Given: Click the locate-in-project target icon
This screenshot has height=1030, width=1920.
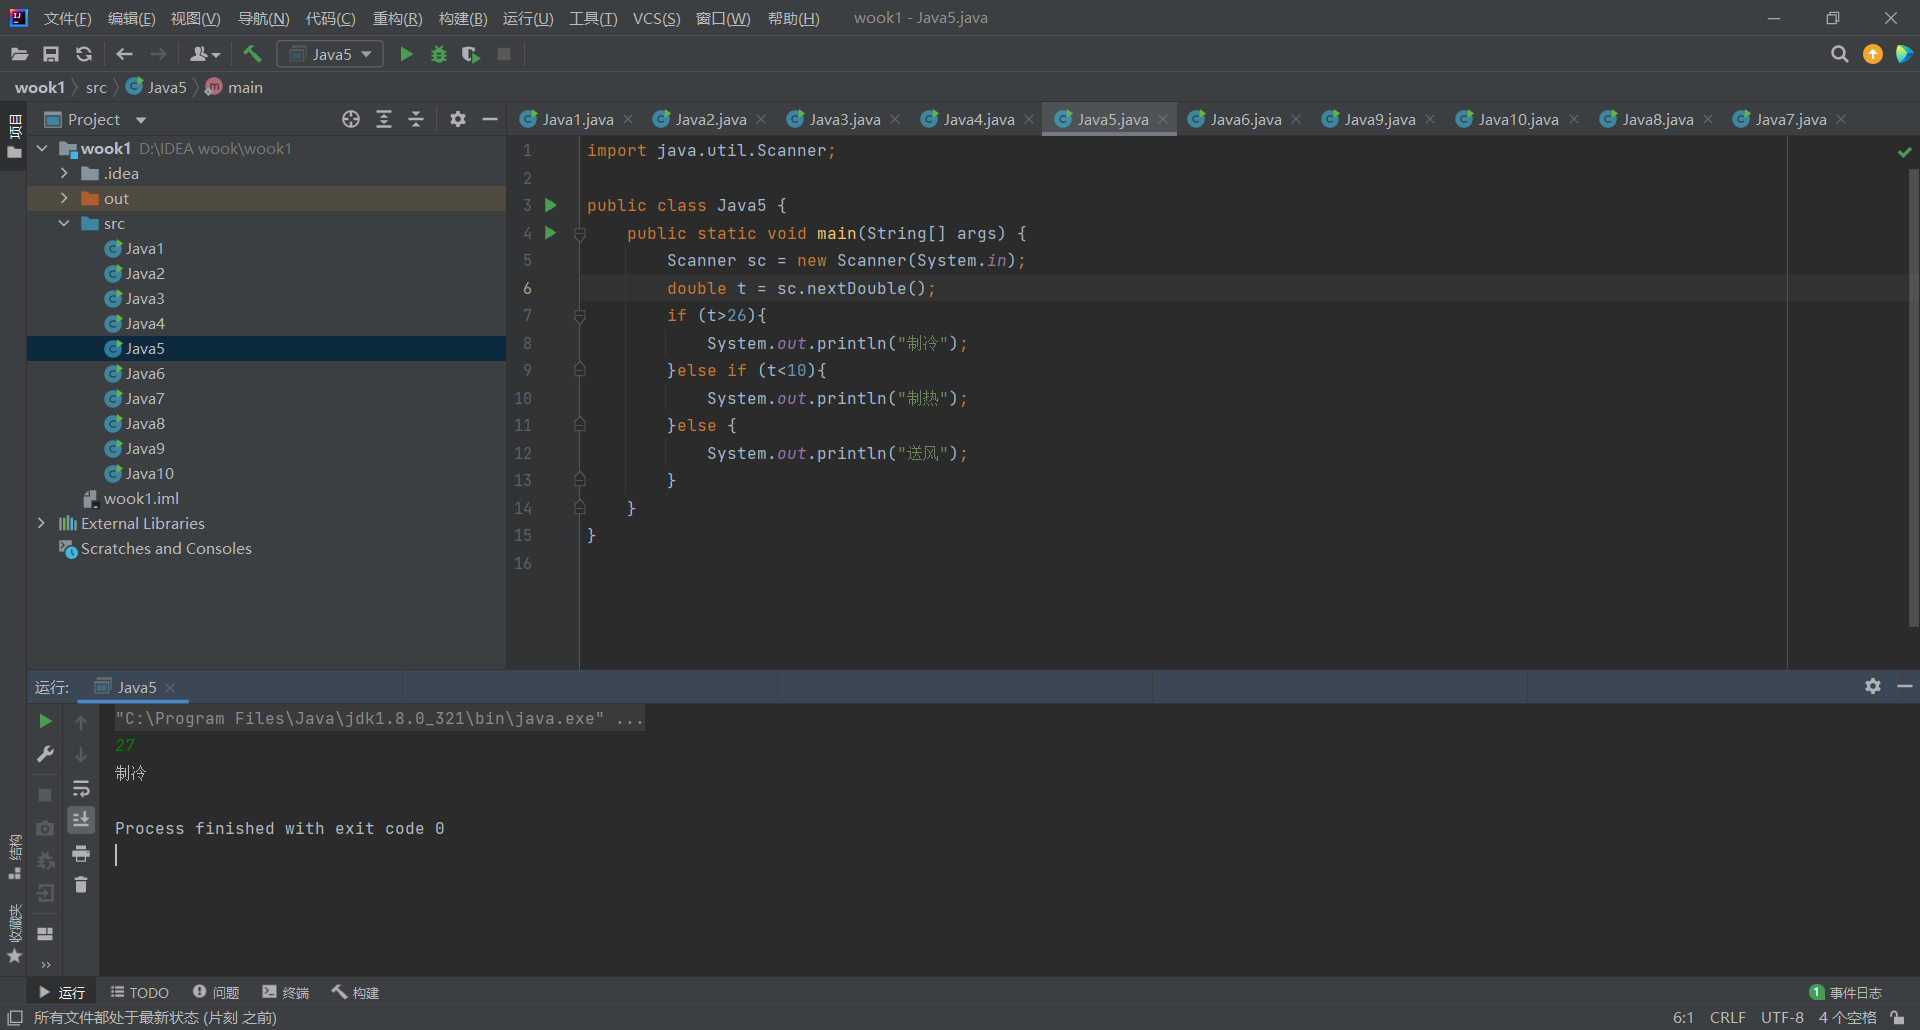Looking at the screenshot, I should (x=351, y=119).
